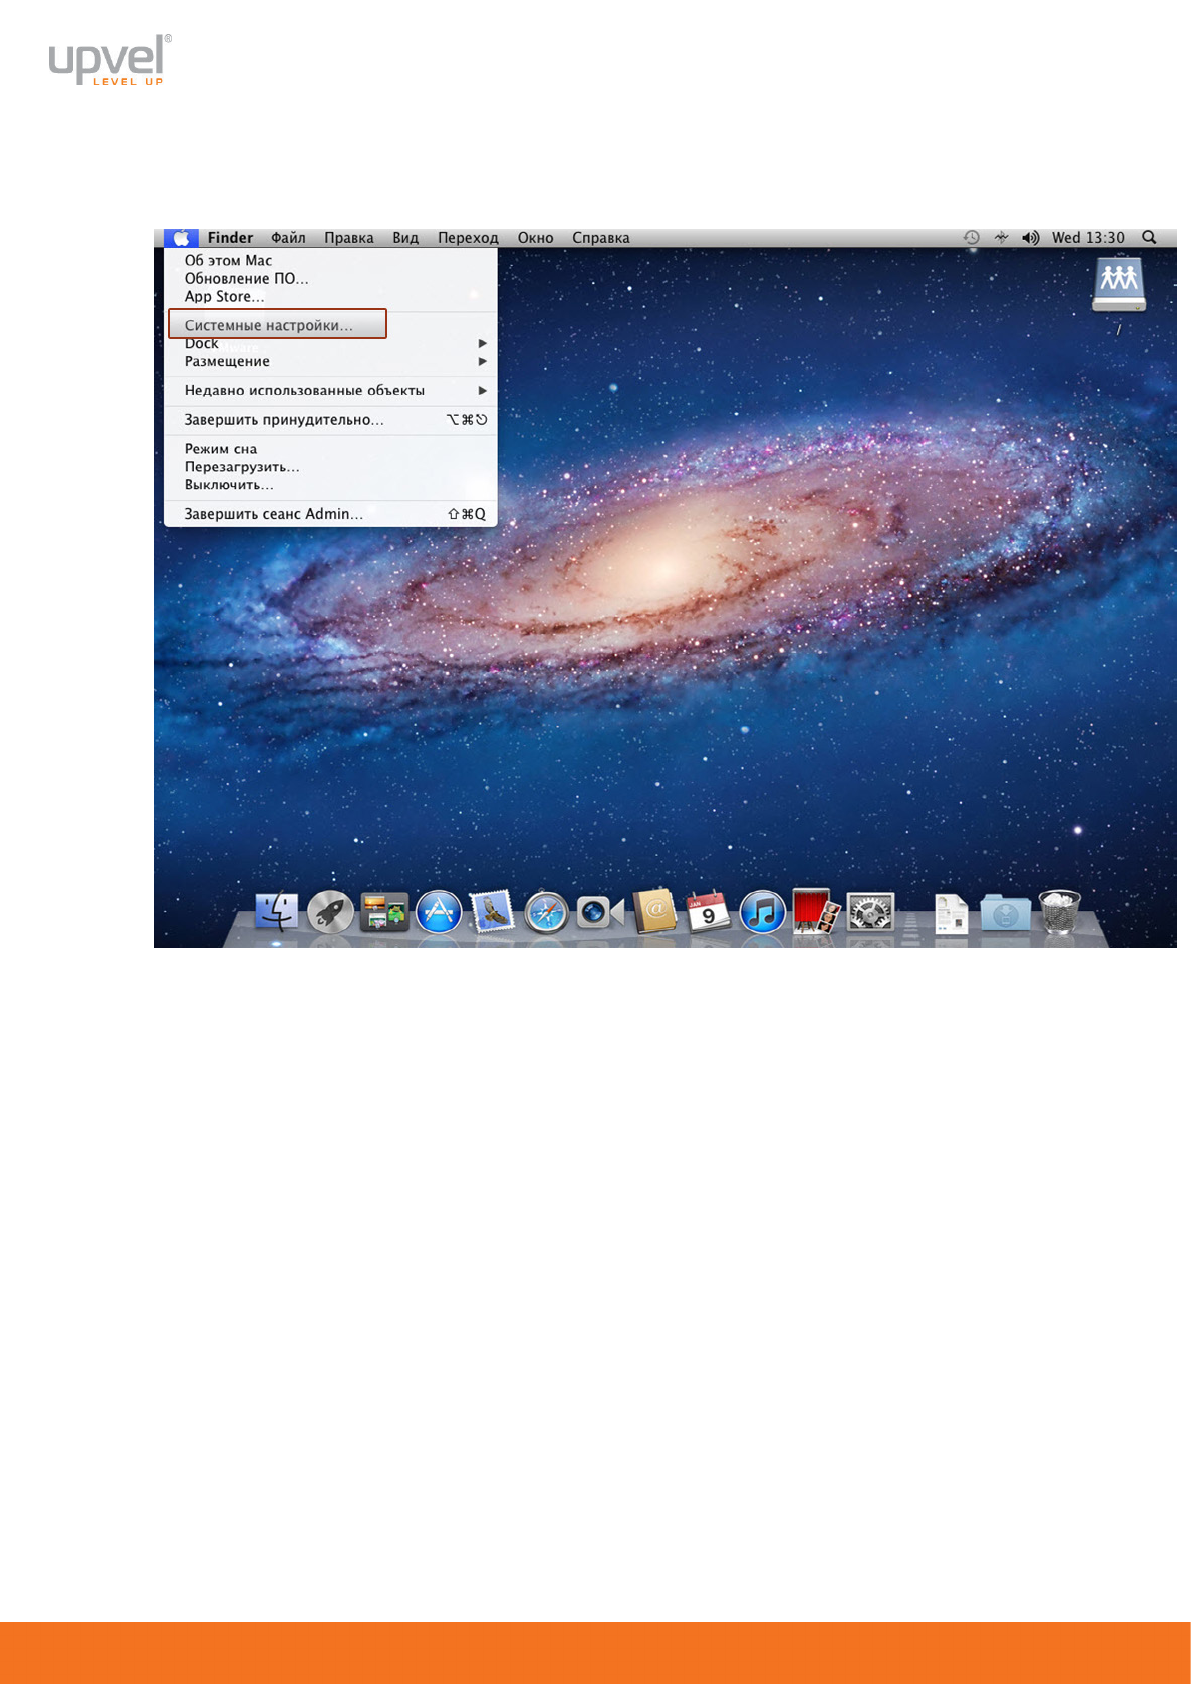Click the Spotlight search magnifier icon
Viewport: 1191px width, 1684px height.
point(1149,238)
